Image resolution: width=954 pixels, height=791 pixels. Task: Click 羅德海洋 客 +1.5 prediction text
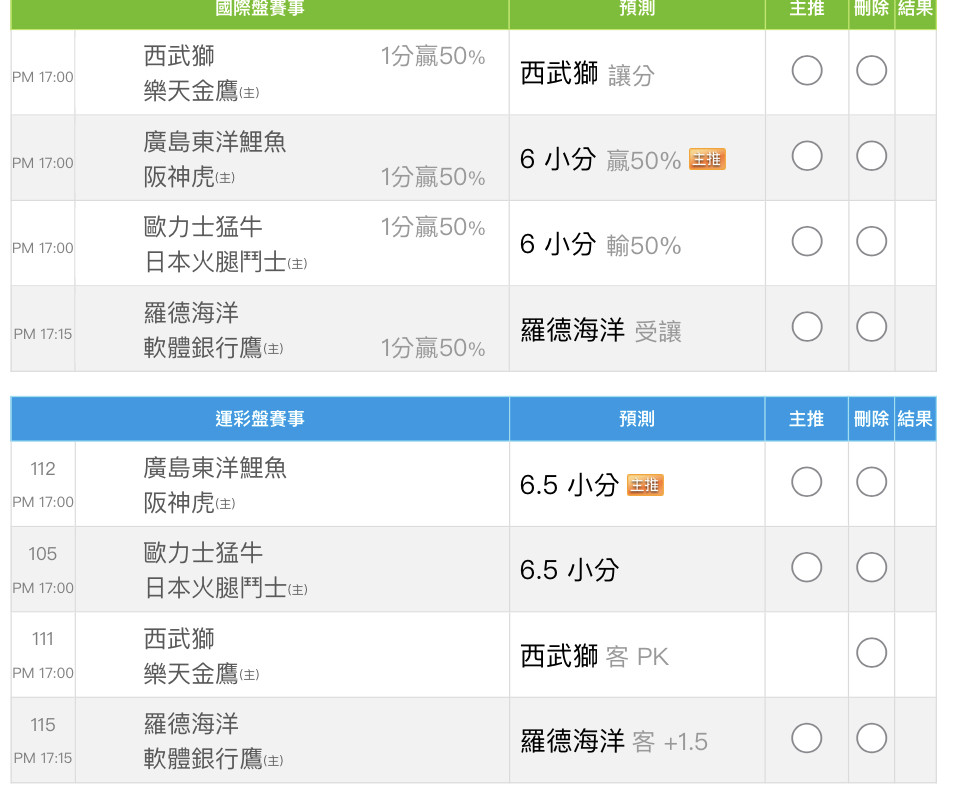(613, 741)
